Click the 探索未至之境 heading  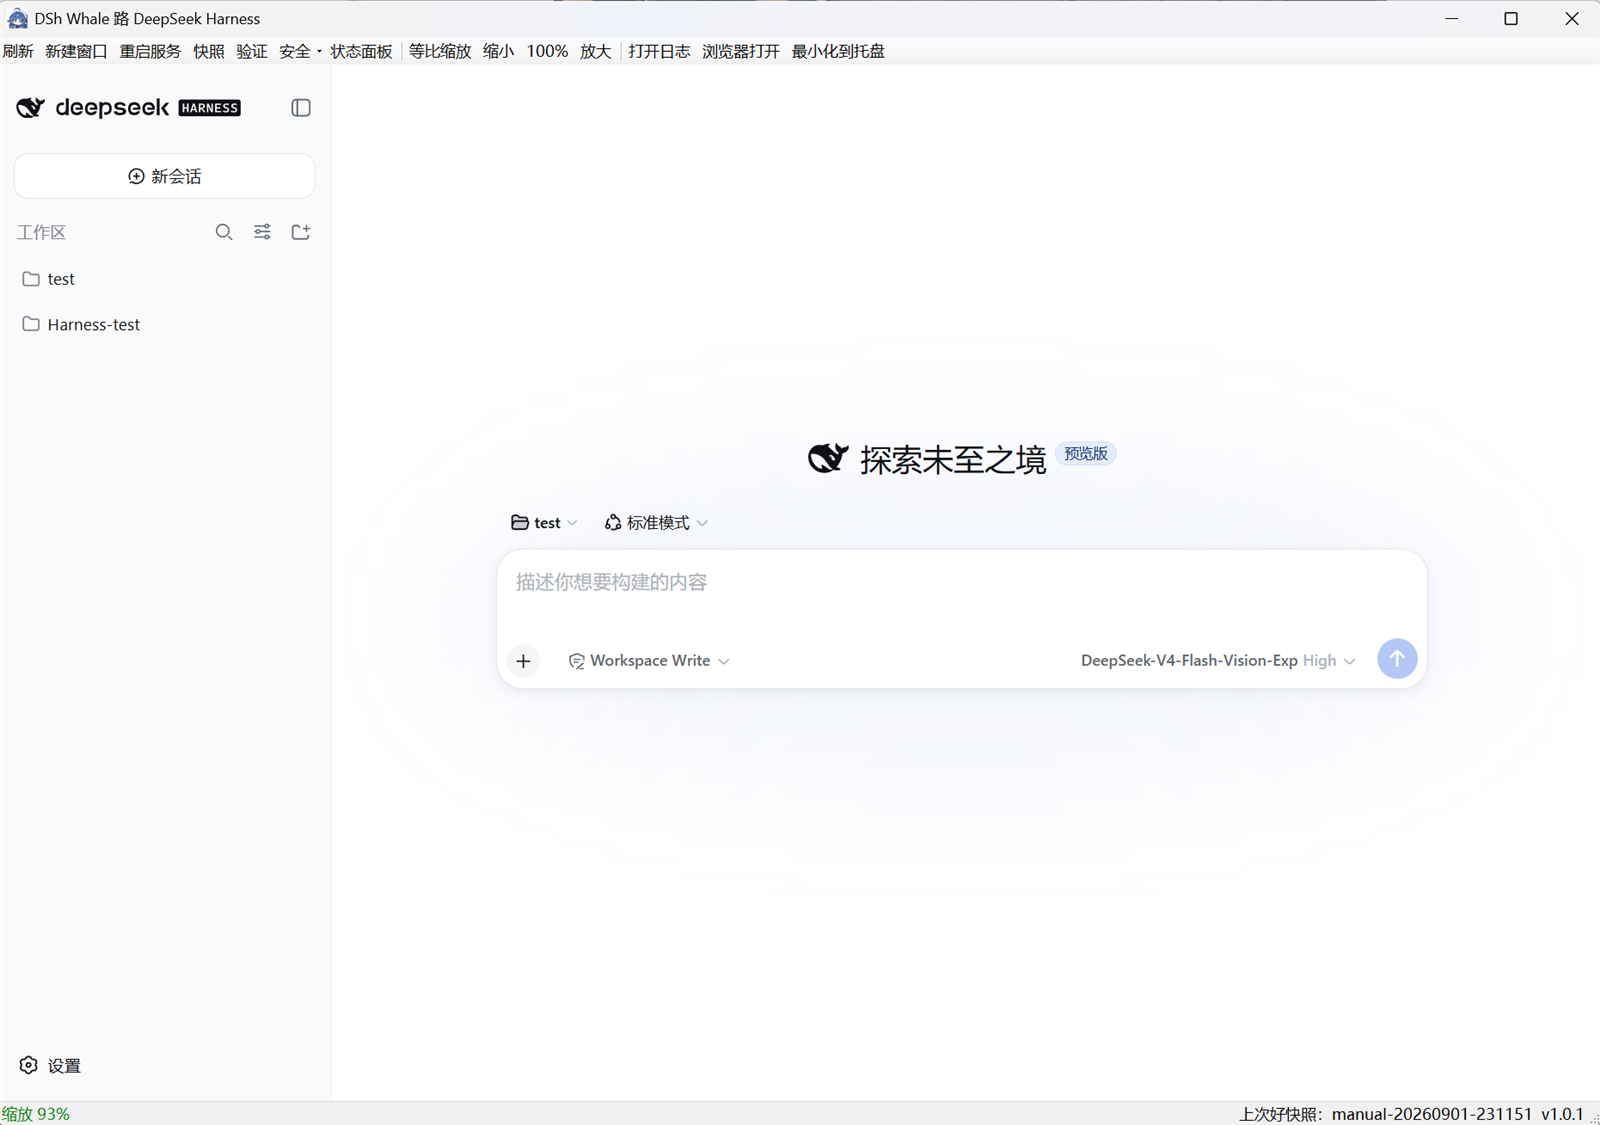pyautogui.click(x=953, y=459)
